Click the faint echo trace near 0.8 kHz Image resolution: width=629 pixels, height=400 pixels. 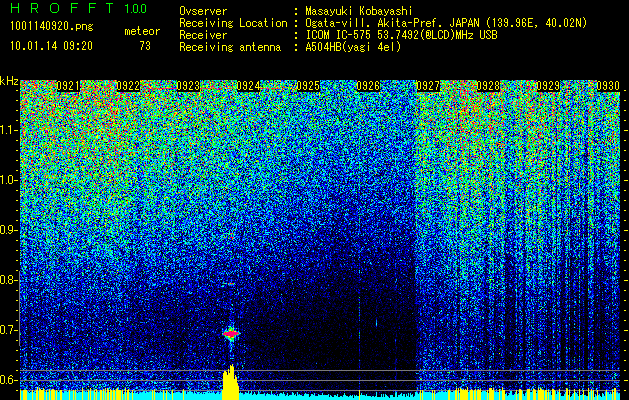pos(229,284)
